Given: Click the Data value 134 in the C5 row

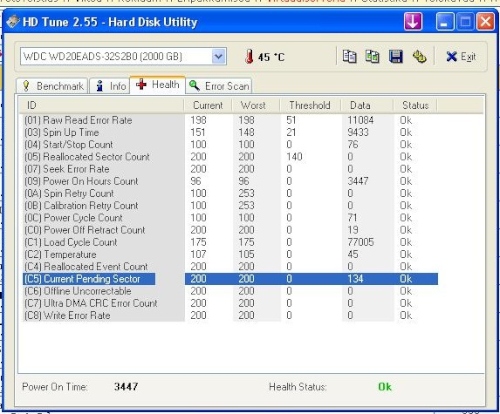Looking at the screenshot, I should point(355,279).
